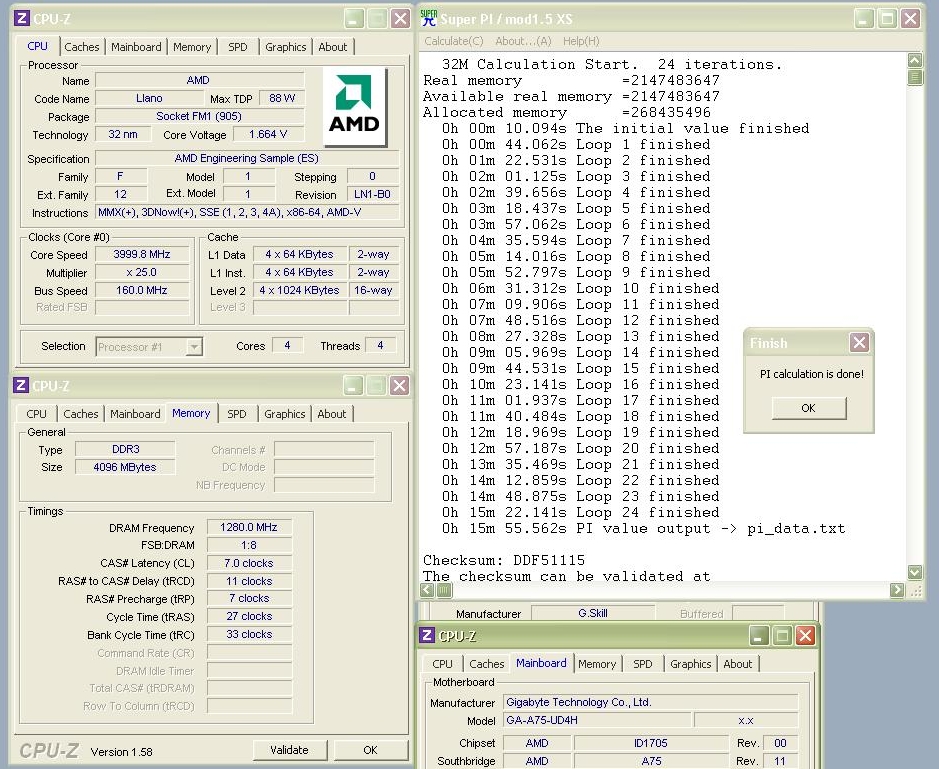
Task: Click the Revision value LN1-B0
Action: click(372, 194)
